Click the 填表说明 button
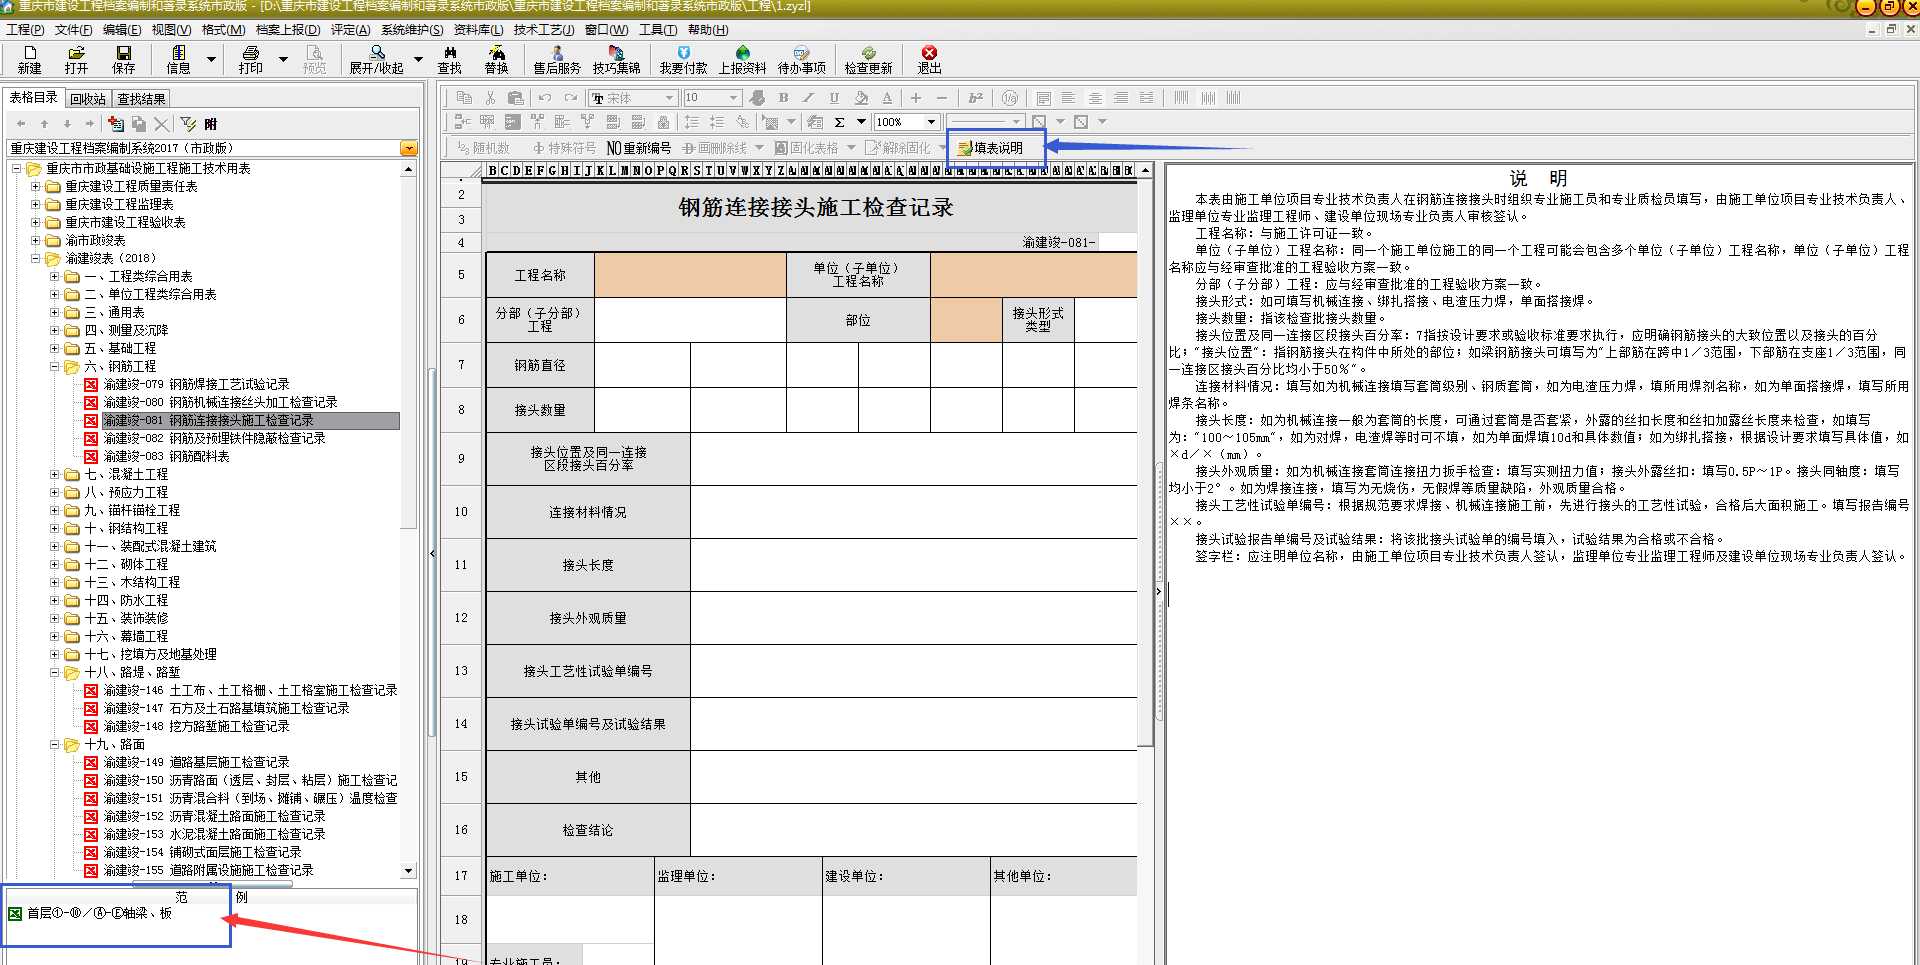The width and height of the screenshot is (1920, 965). pyautogui.click(x=990, y=148)
